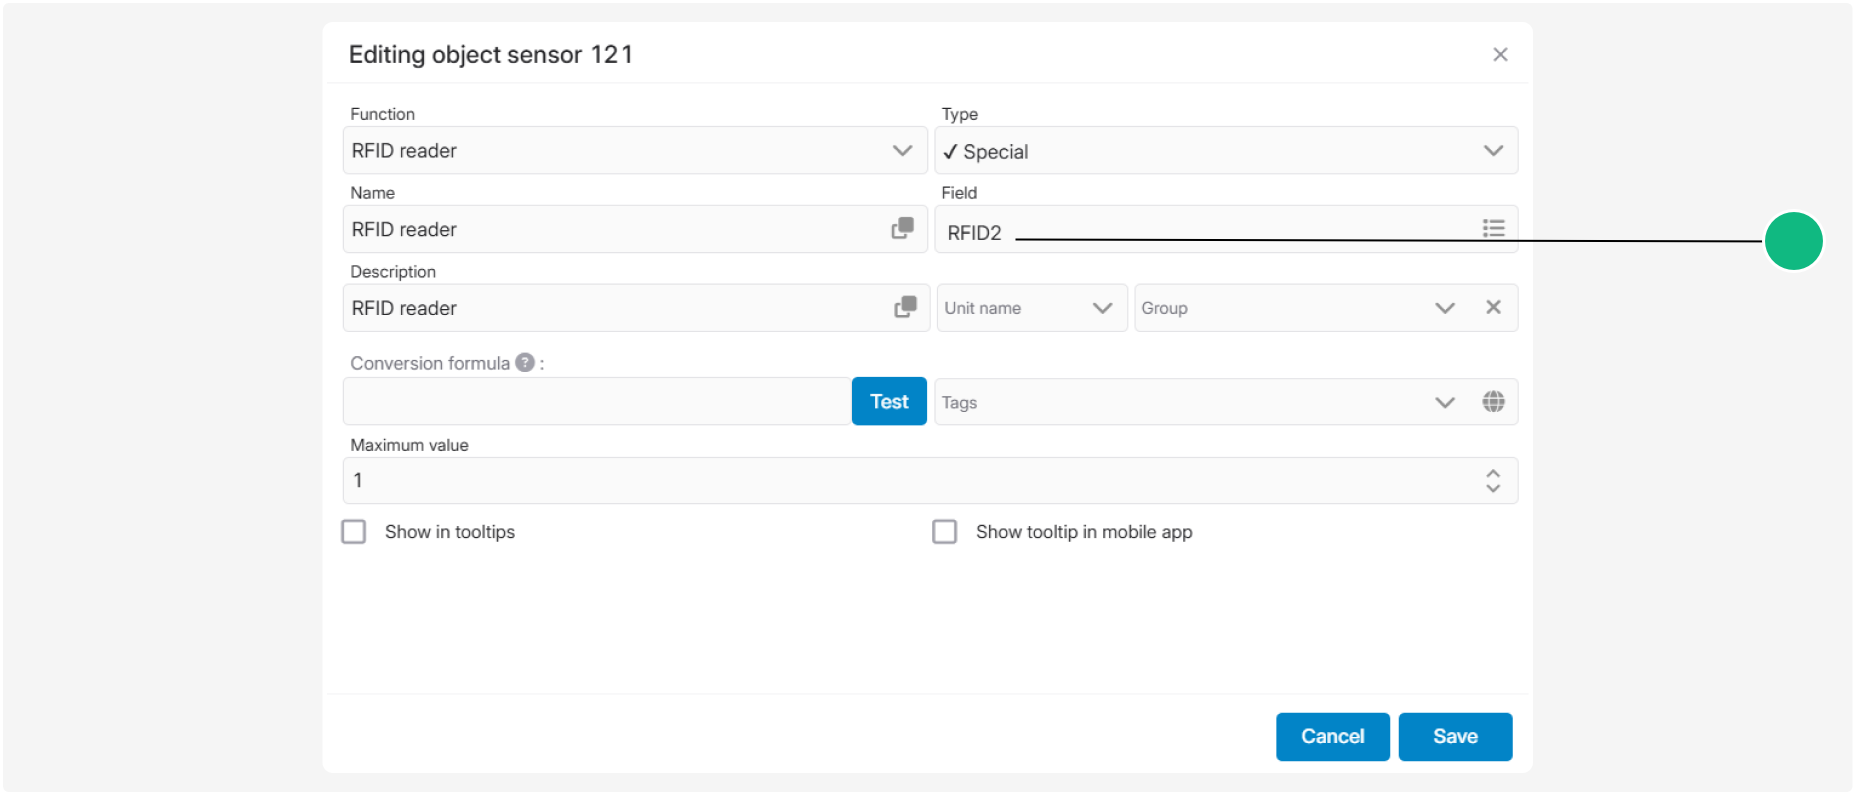This screenshot has height=795, width=1856.
Task: Click the globe icon next to Tags
Action: coord(1493,401)
